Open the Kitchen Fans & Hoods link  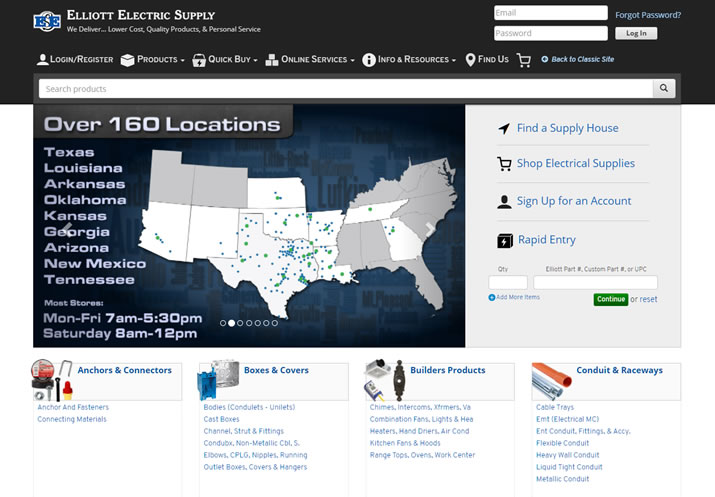(405, 443)
